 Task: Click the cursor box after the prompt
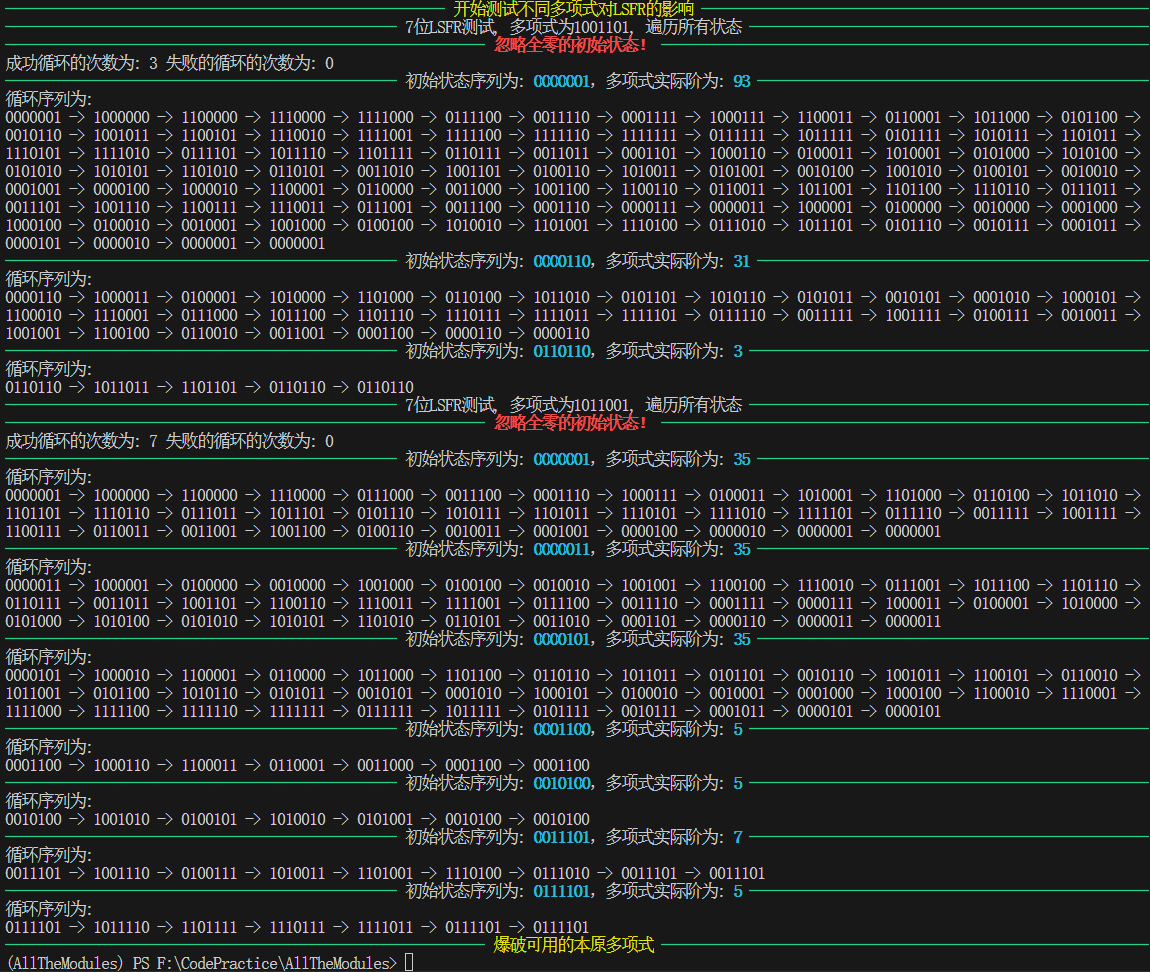tap(409, 963)
